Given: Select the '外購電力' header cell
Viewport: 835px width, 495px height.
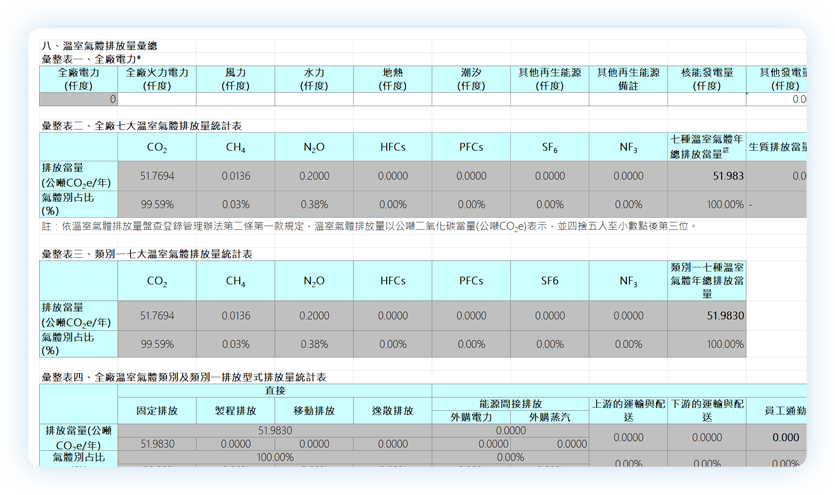Looking at the screenshot, I should coord(471,417).
